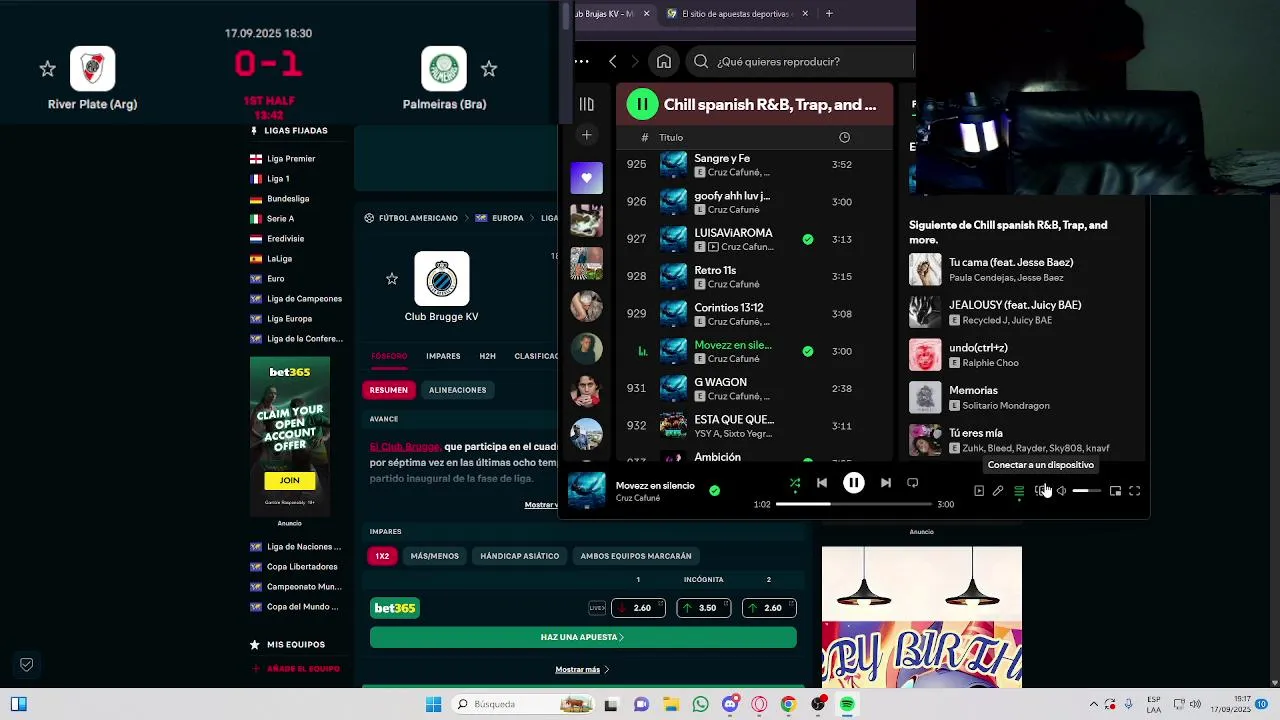
Task: Click HAZ UNA APUESTA green button
Action: coord(583,637)
